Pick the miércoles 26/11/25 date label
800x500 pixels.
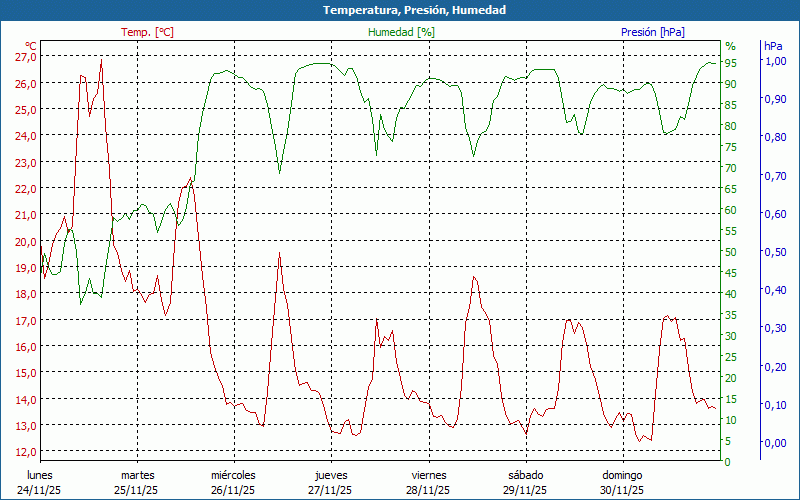[x=233, y=482]
